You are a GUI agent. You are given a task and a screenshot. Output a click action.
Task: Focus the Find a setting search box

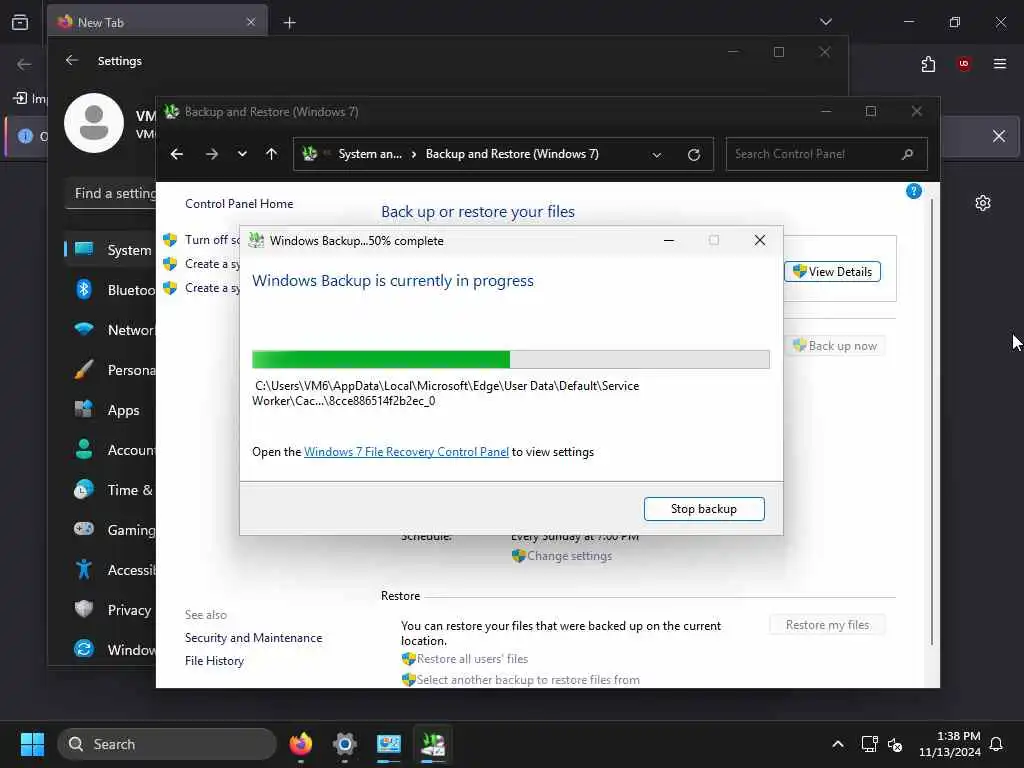tap(111, 193)
